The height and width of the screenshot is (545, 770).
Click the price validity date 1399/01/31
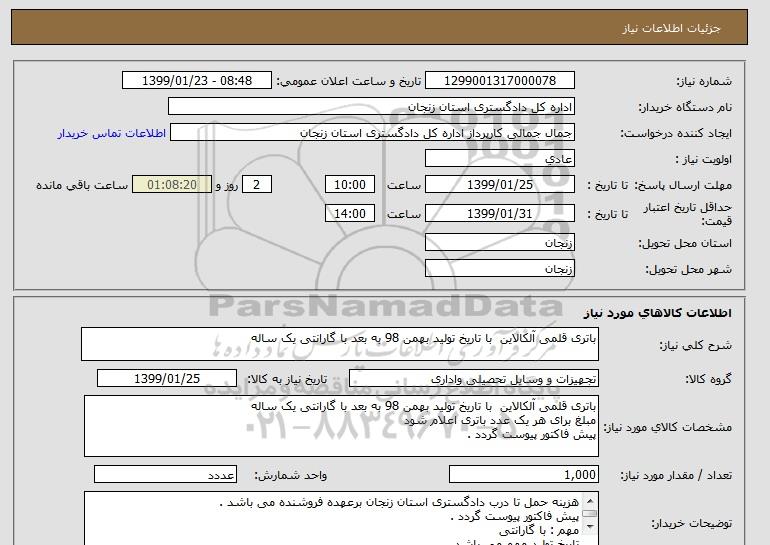(499, 214)
